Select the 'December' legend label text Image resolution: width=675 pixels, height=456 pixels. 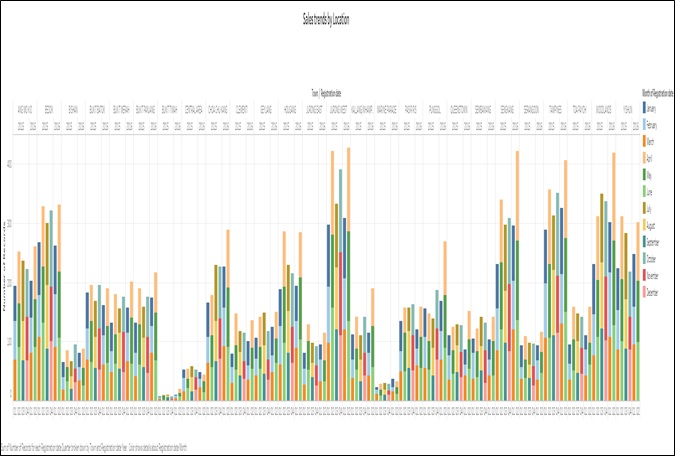click(652, 293)
